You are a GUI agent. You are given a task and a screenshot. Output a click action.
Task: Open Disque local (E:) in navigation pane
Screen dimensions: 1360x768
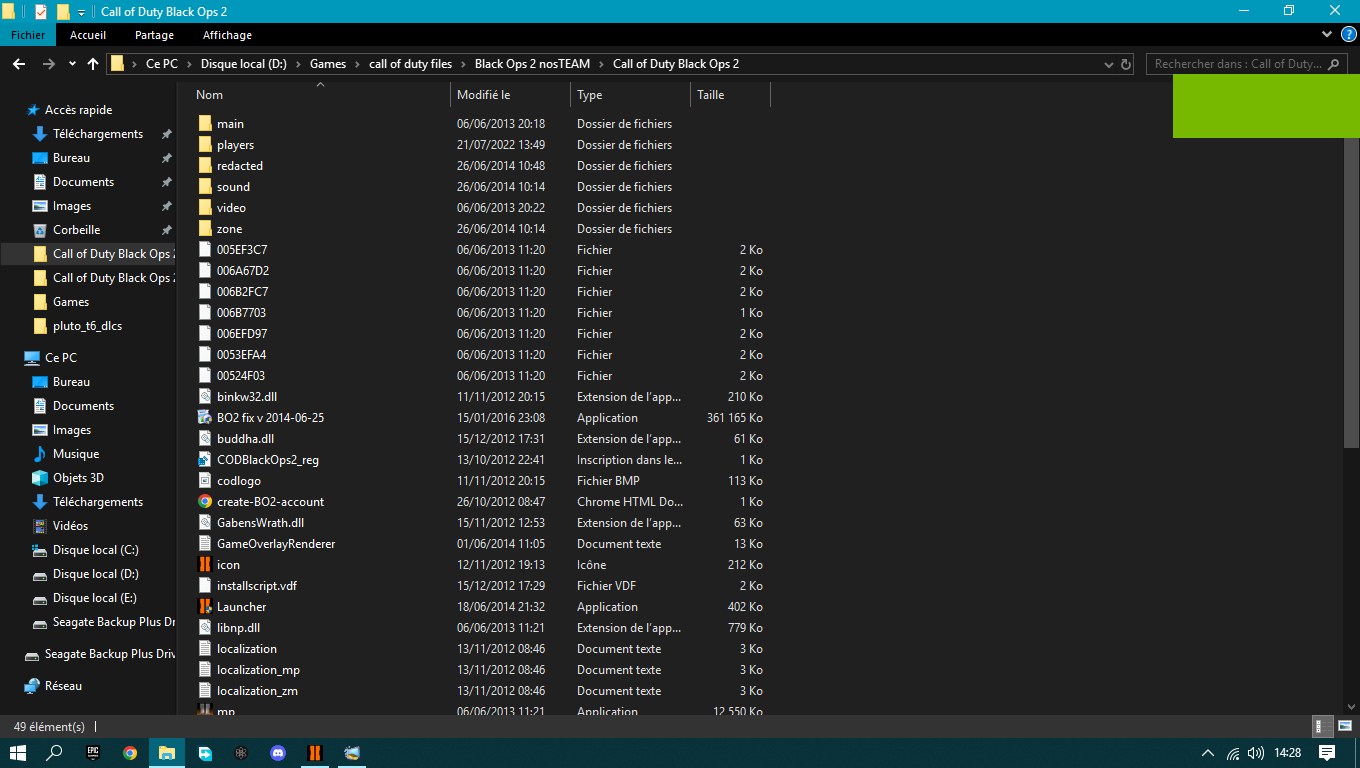tap(94, 598)
